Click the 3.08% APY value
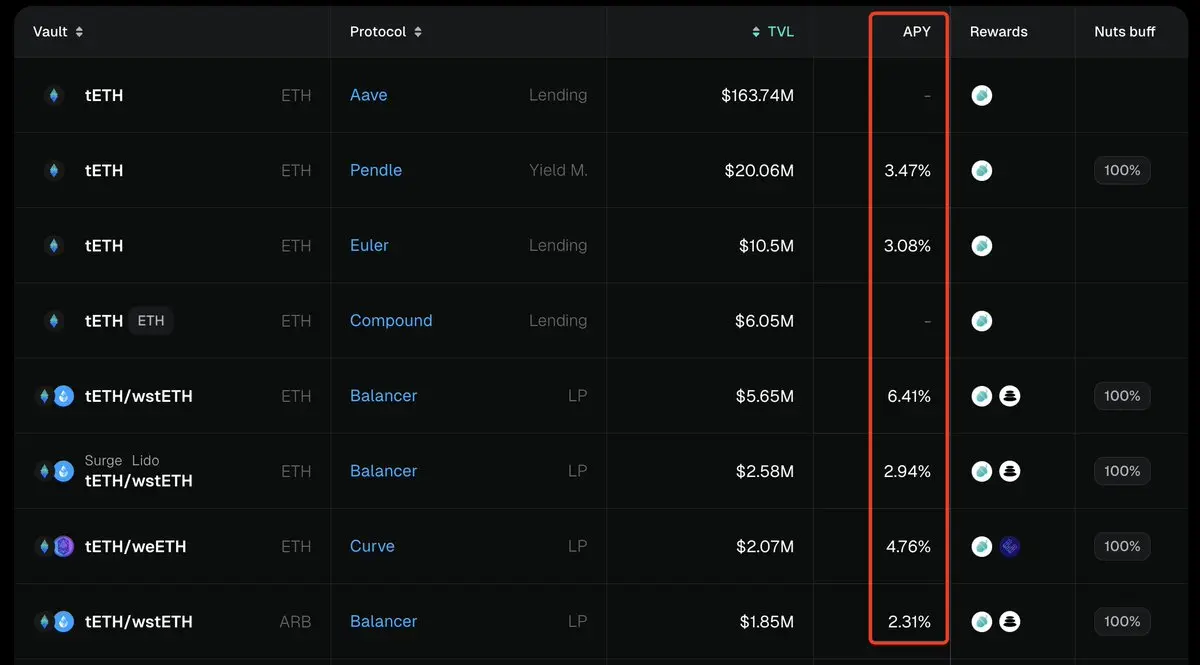This screenshot has width=1200, height=665. point(908,245)
